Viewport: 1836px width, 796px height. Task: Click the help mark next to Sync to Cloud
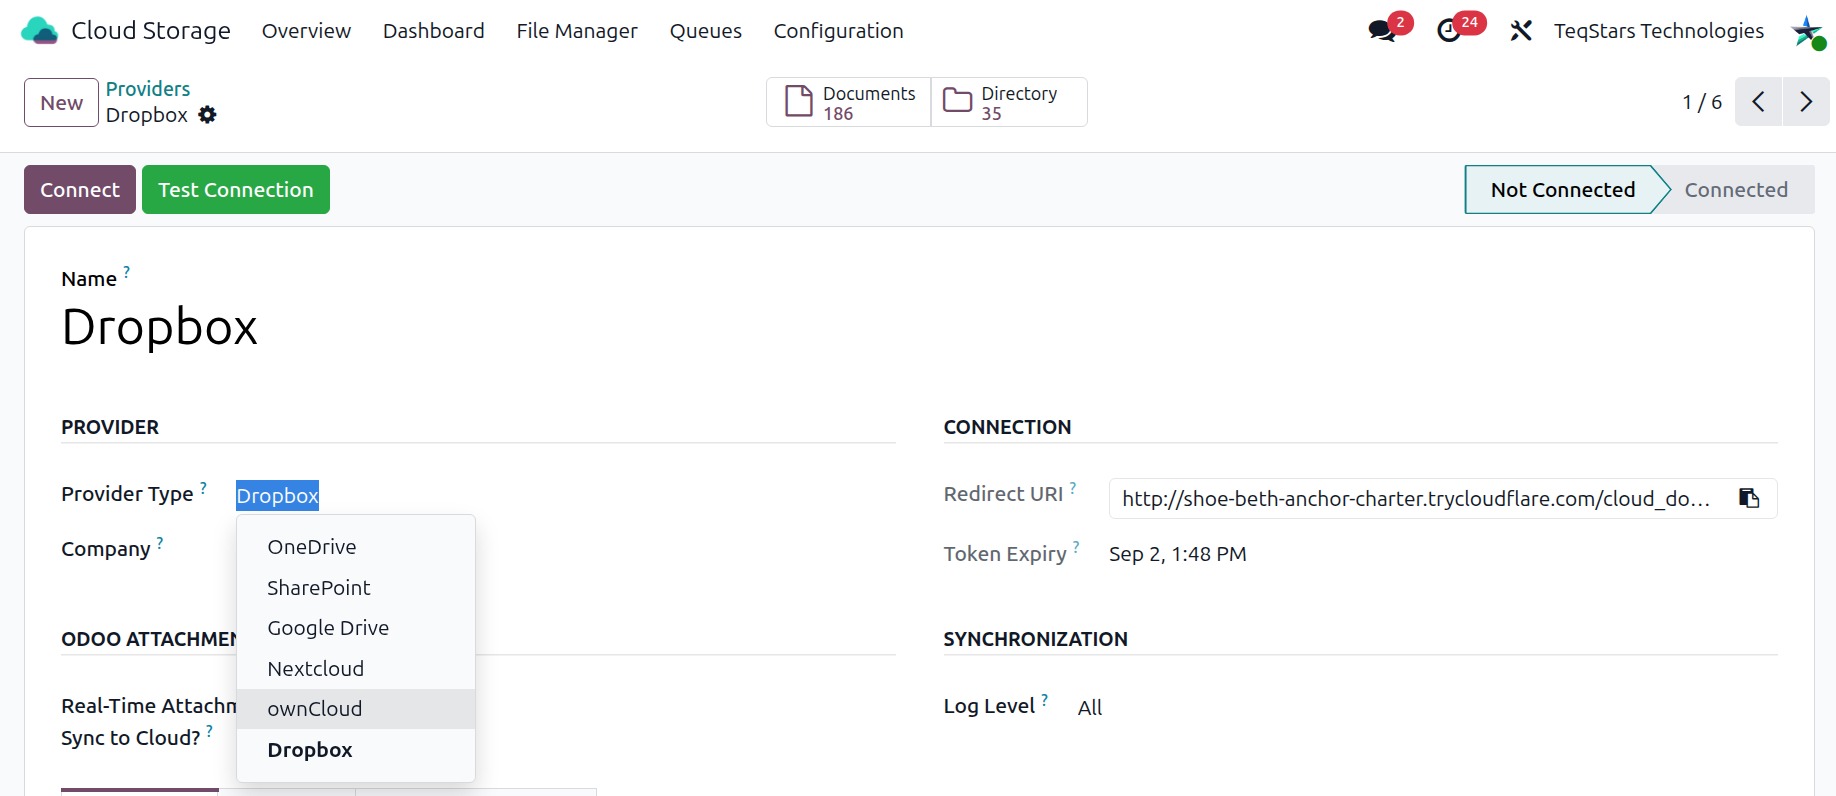tap(209, 731)
